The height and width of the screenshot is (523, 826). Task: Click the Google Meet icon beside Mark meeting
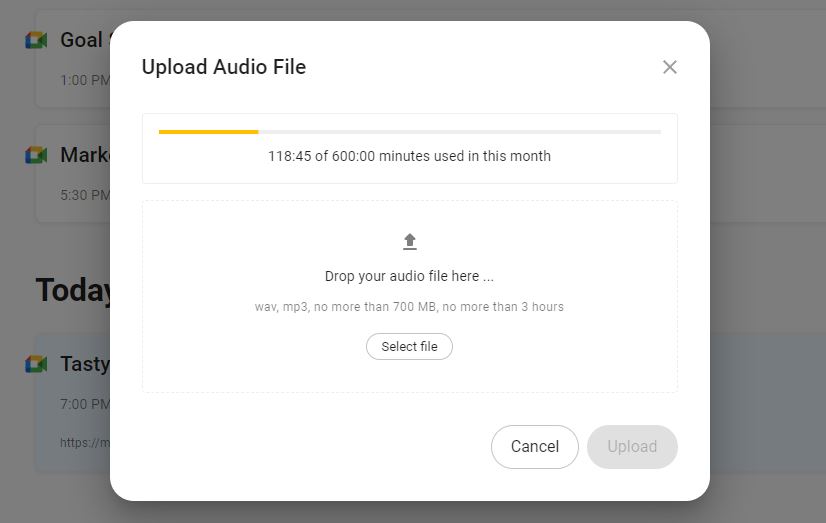[x=36, y=155]
